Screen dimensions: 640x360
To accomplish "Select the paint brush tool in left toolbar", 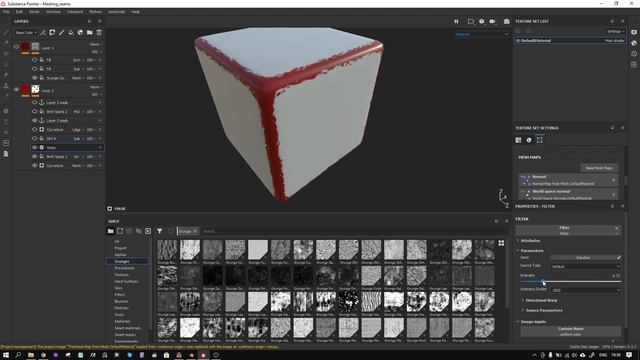I will [x=6, y=33].
